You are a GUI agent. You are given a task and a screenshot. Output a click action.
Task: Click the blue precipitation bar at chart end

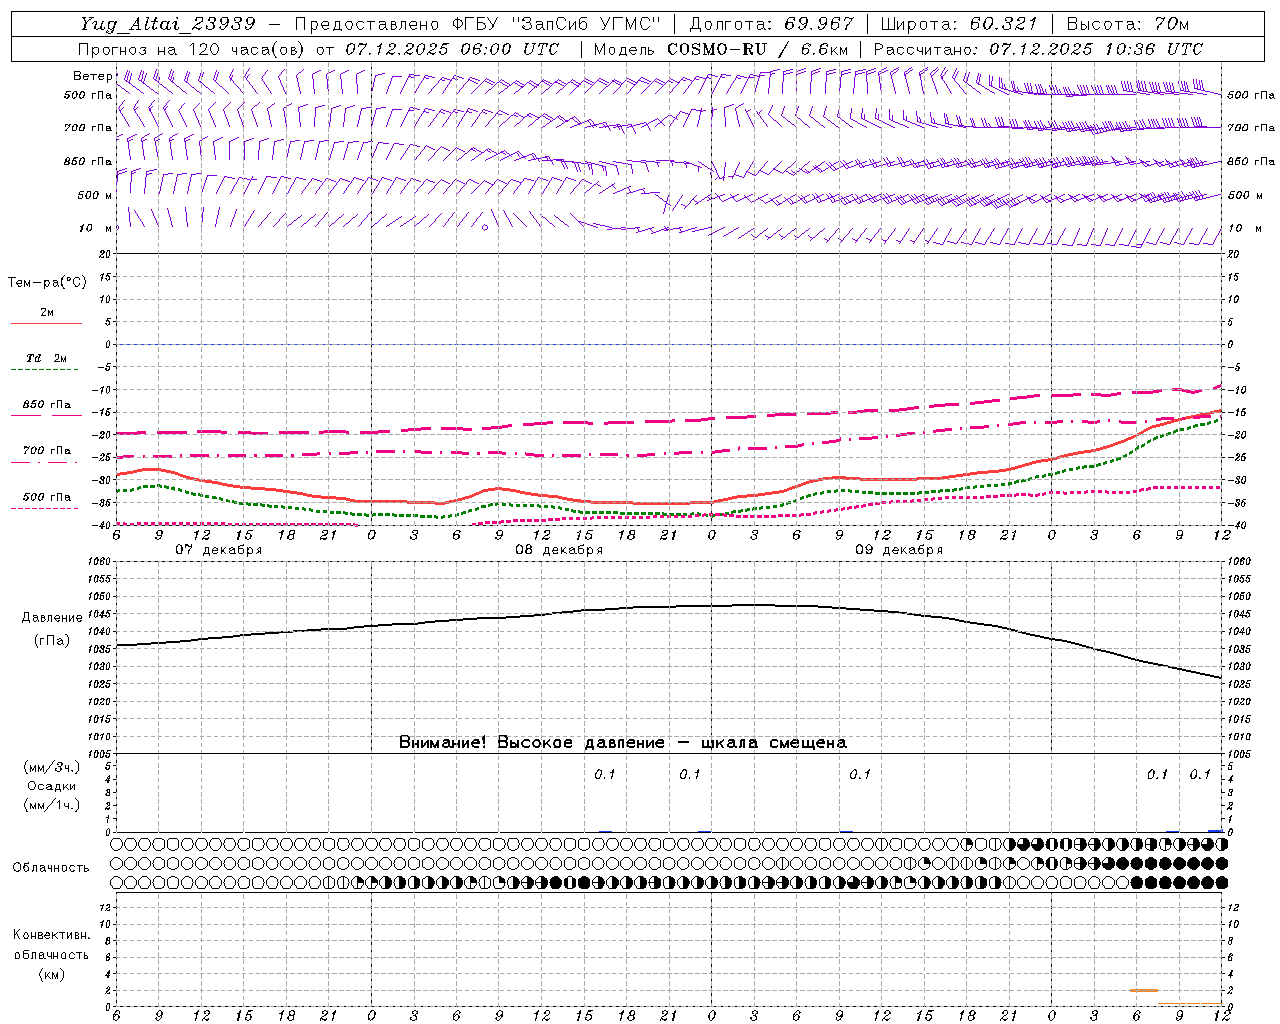(1215, 830)
